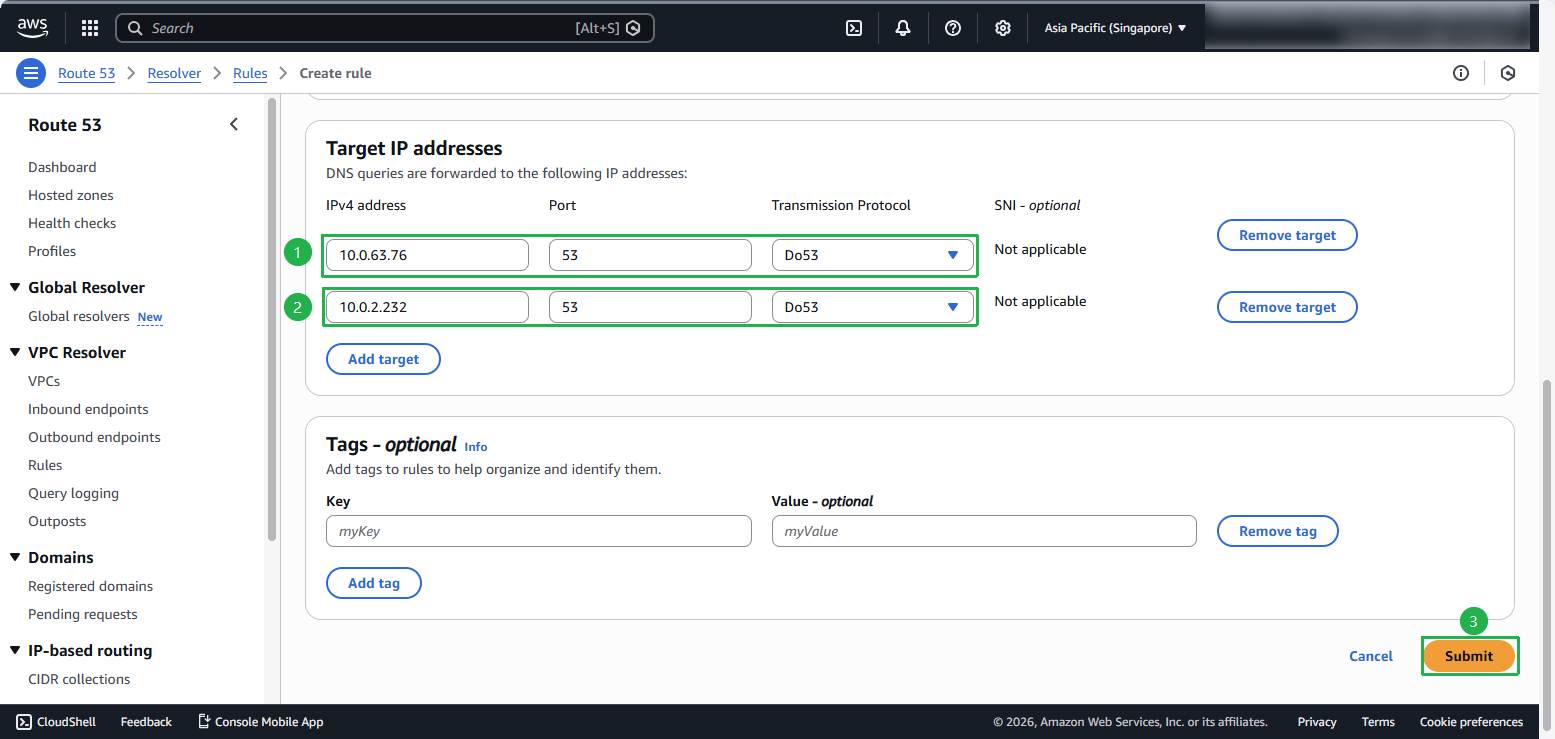
Task: Open the notifications bell
Action: (x=903, y=28)
